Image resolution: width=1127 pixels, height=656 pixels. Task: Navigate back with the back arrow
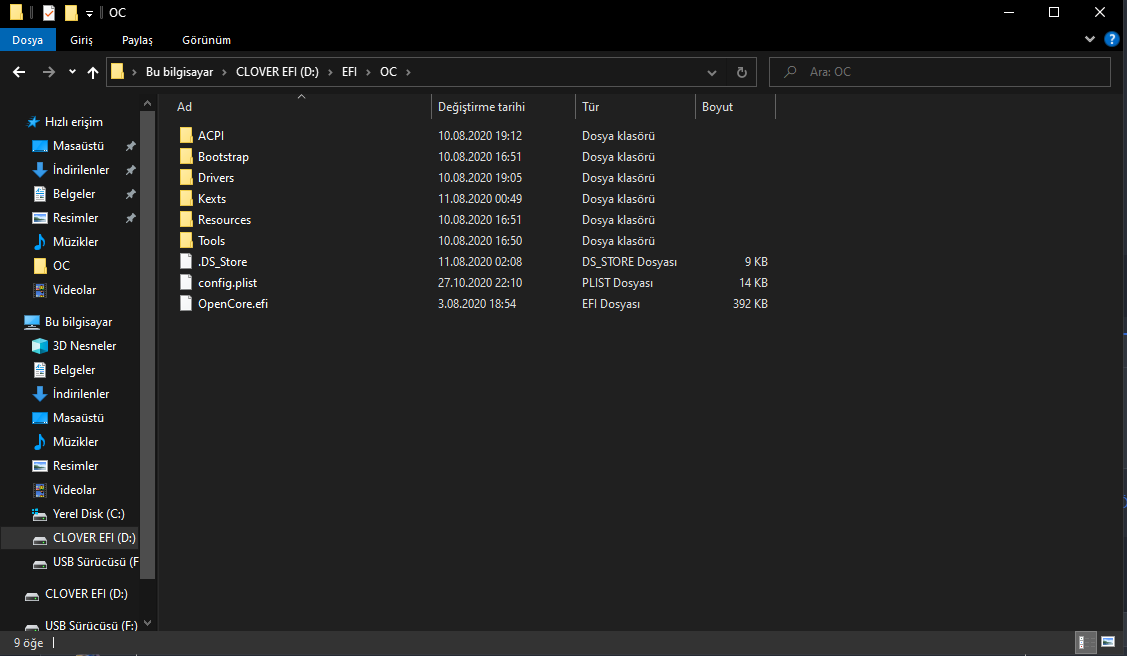tap(18, 71)
